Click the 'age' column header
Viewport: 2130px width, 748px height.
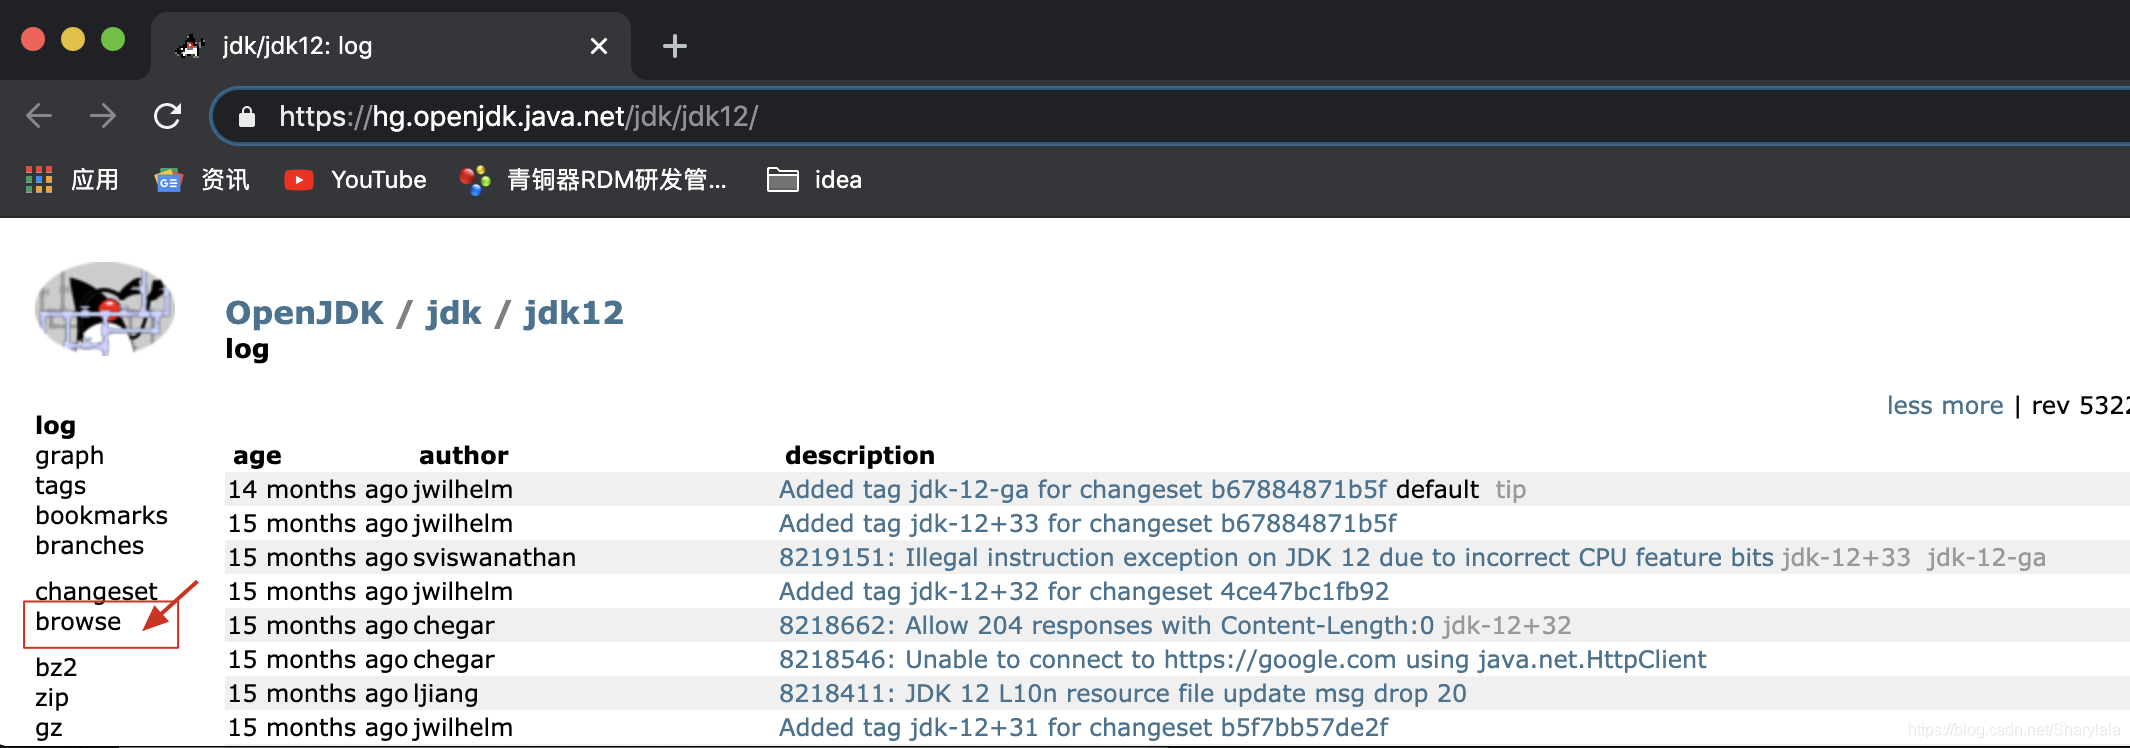click(x=257, y=456)
